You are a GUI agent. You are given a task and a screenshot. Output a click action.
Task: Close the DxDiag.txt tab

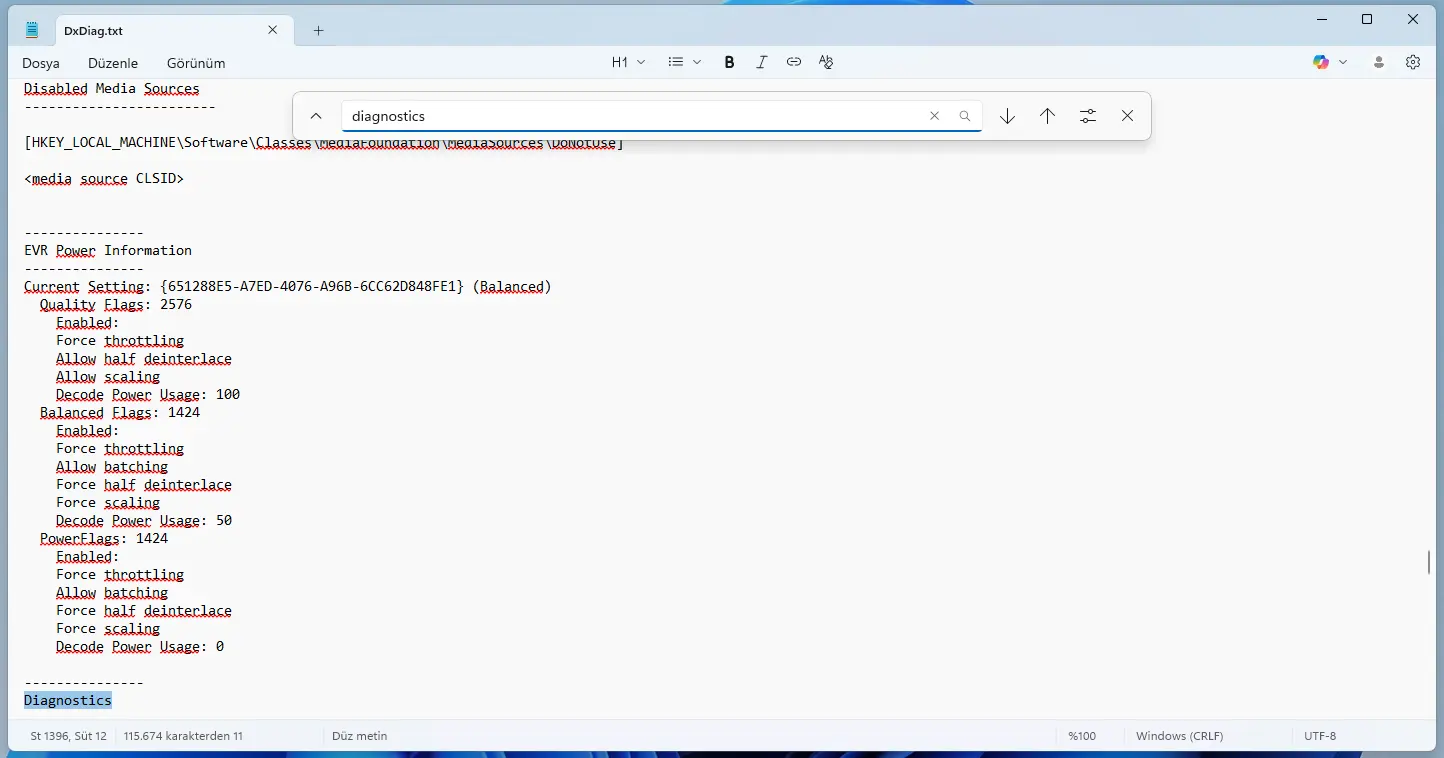tap(273, 30)
